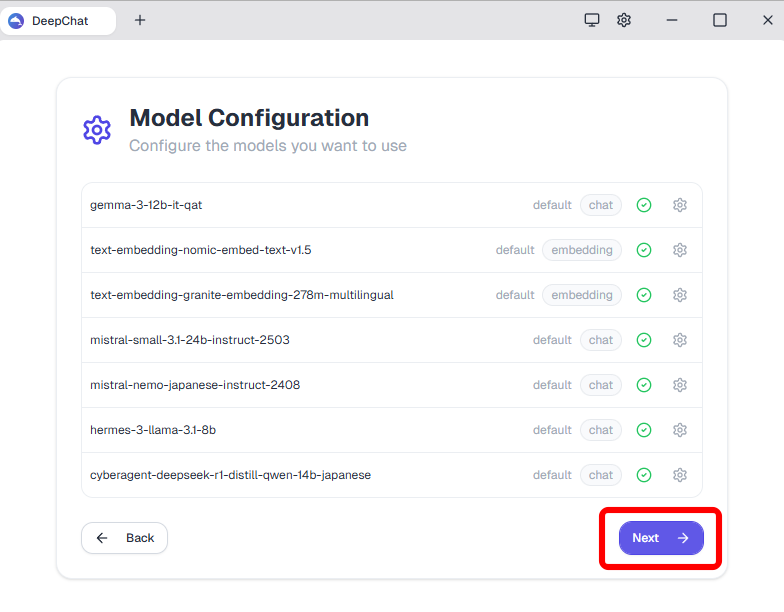784x612 pixels.
Task: Select model name hermes-3-llama-3.1-8b
Action: tap(153, 430)
